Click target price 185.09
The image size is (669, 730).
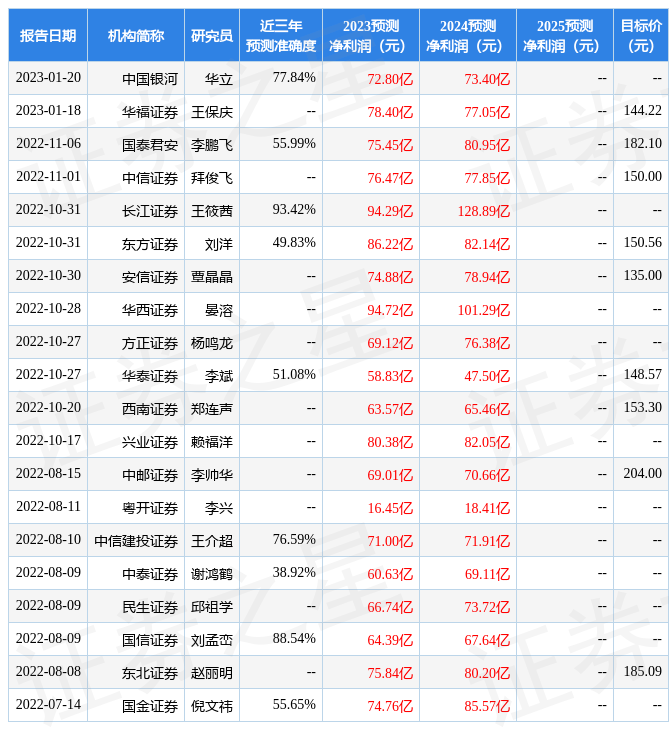(642, 672)
